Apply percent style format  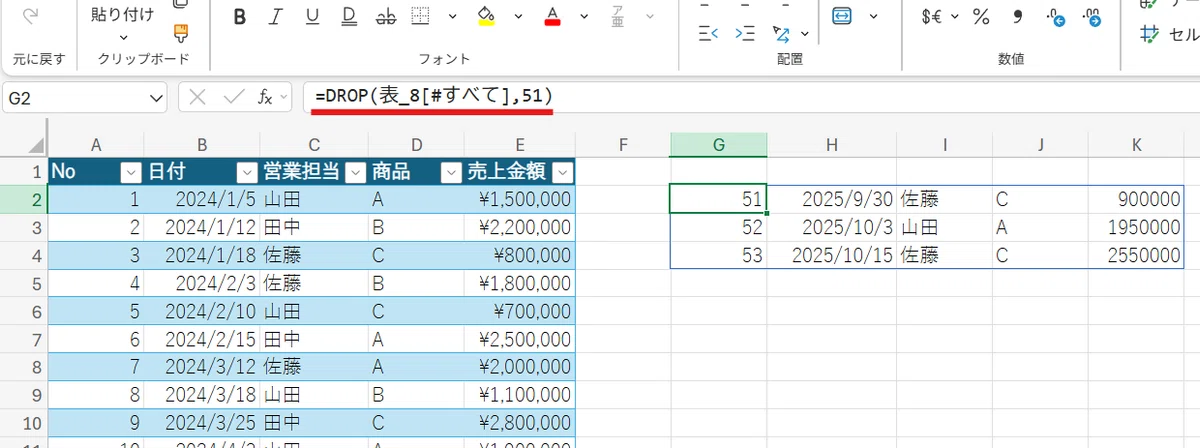coord(981,16)
